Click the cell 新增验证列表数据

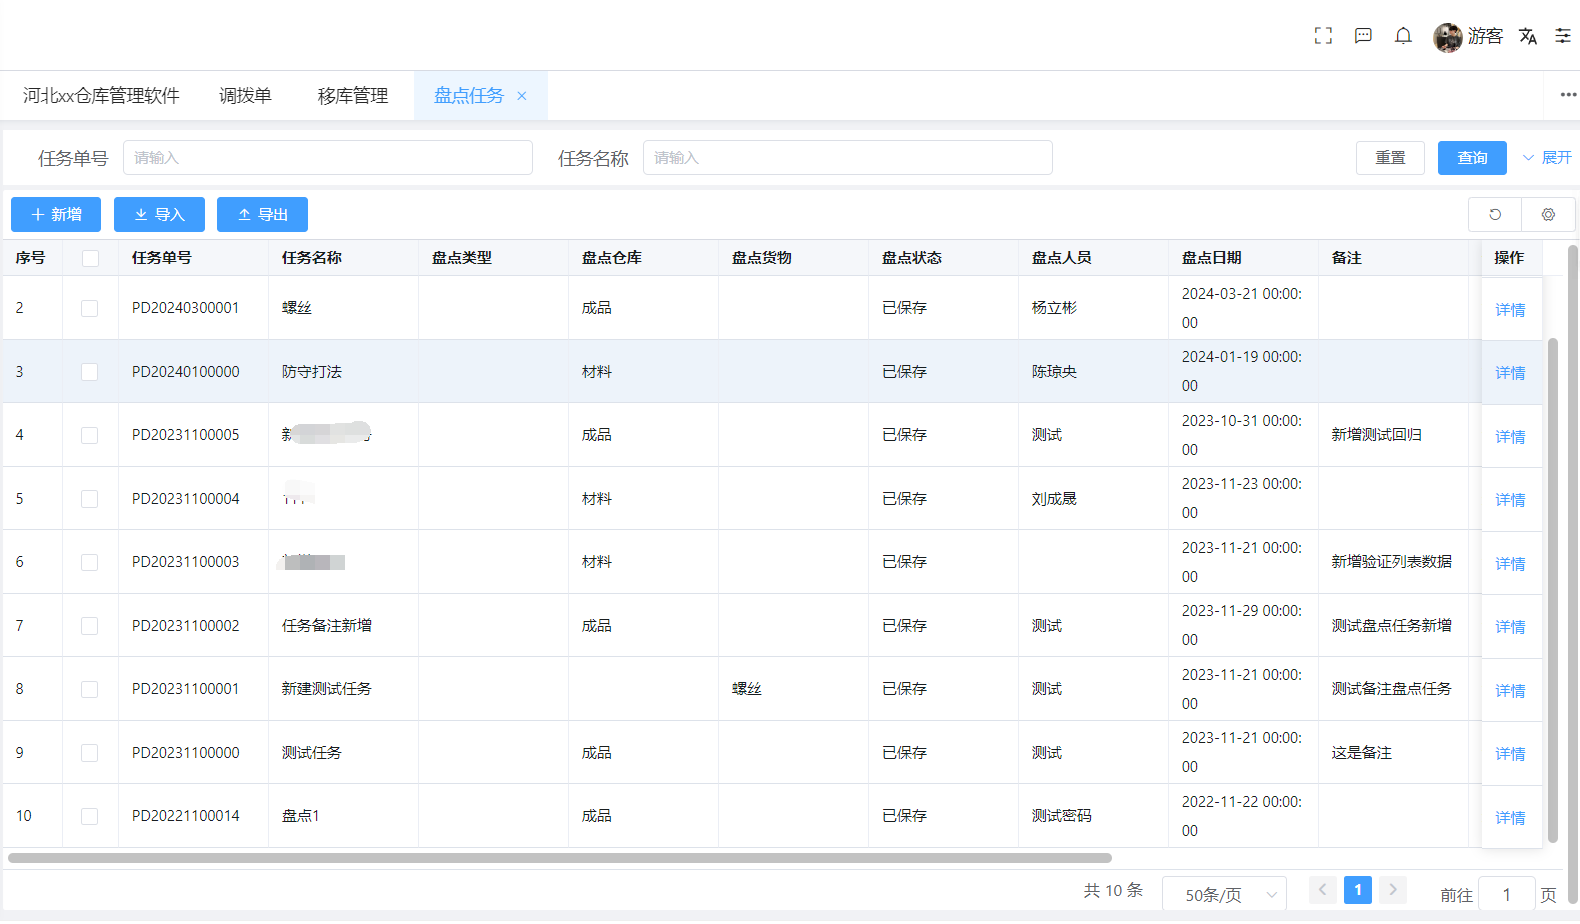tap(1391, 562)
